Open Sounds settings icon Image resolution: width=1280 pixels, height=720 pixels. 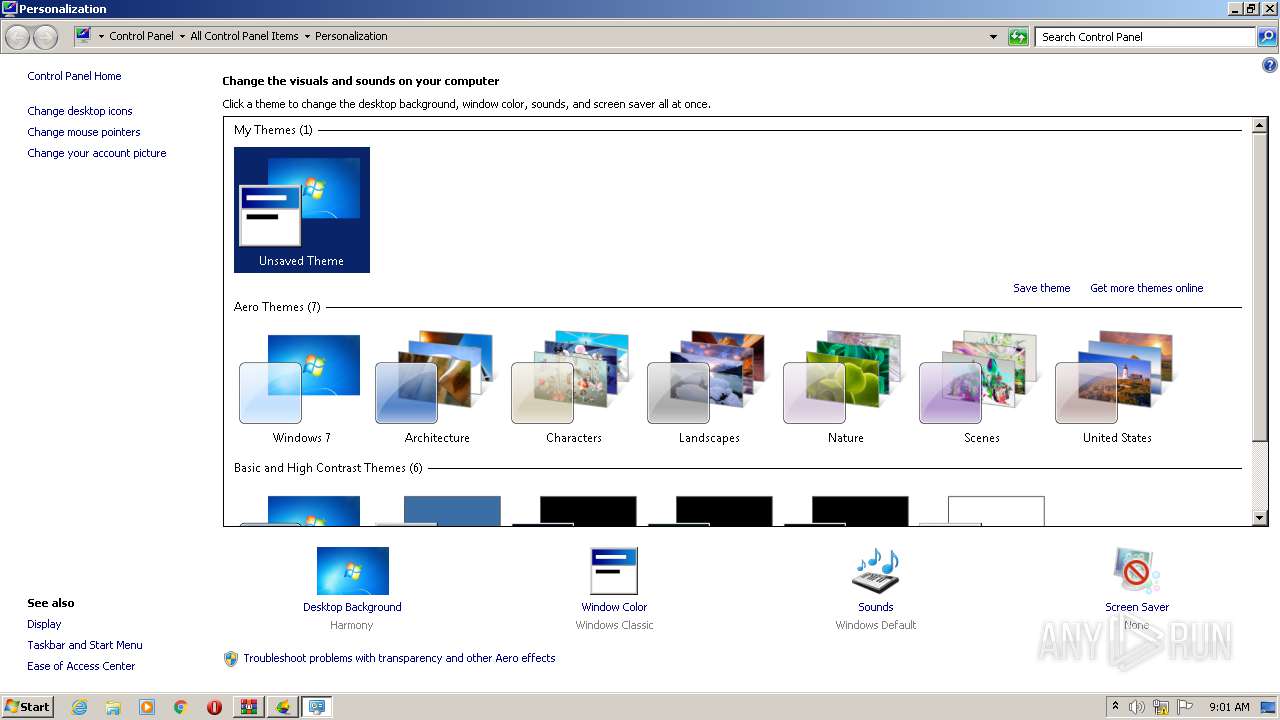875,571
